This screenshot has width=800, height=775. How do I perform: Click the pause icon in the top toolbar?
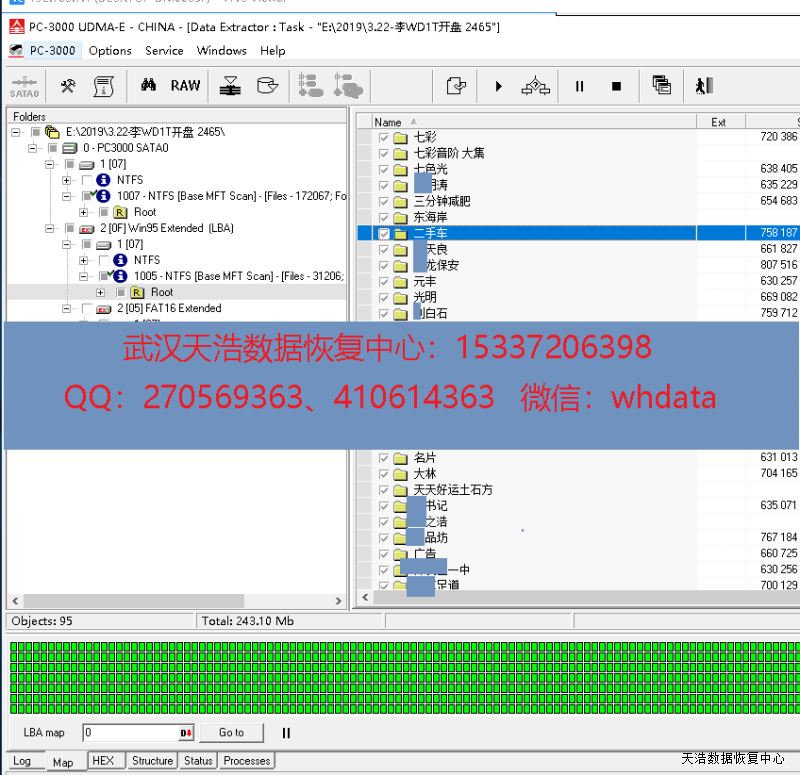coord(579,86)
